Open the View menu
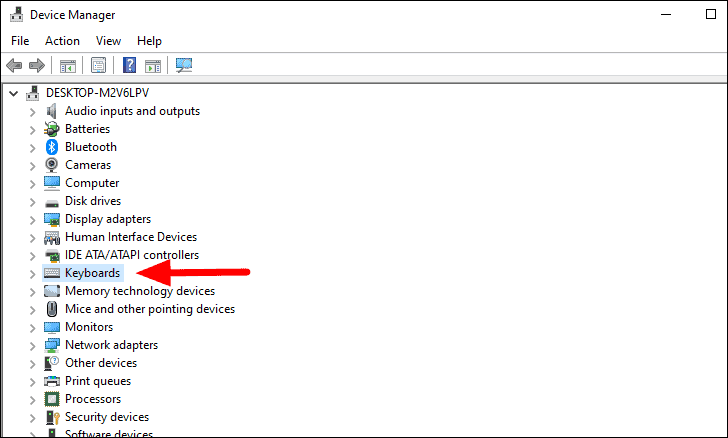Screen dimensions: 728x438 pyautogui.click(x=108, y=41)
